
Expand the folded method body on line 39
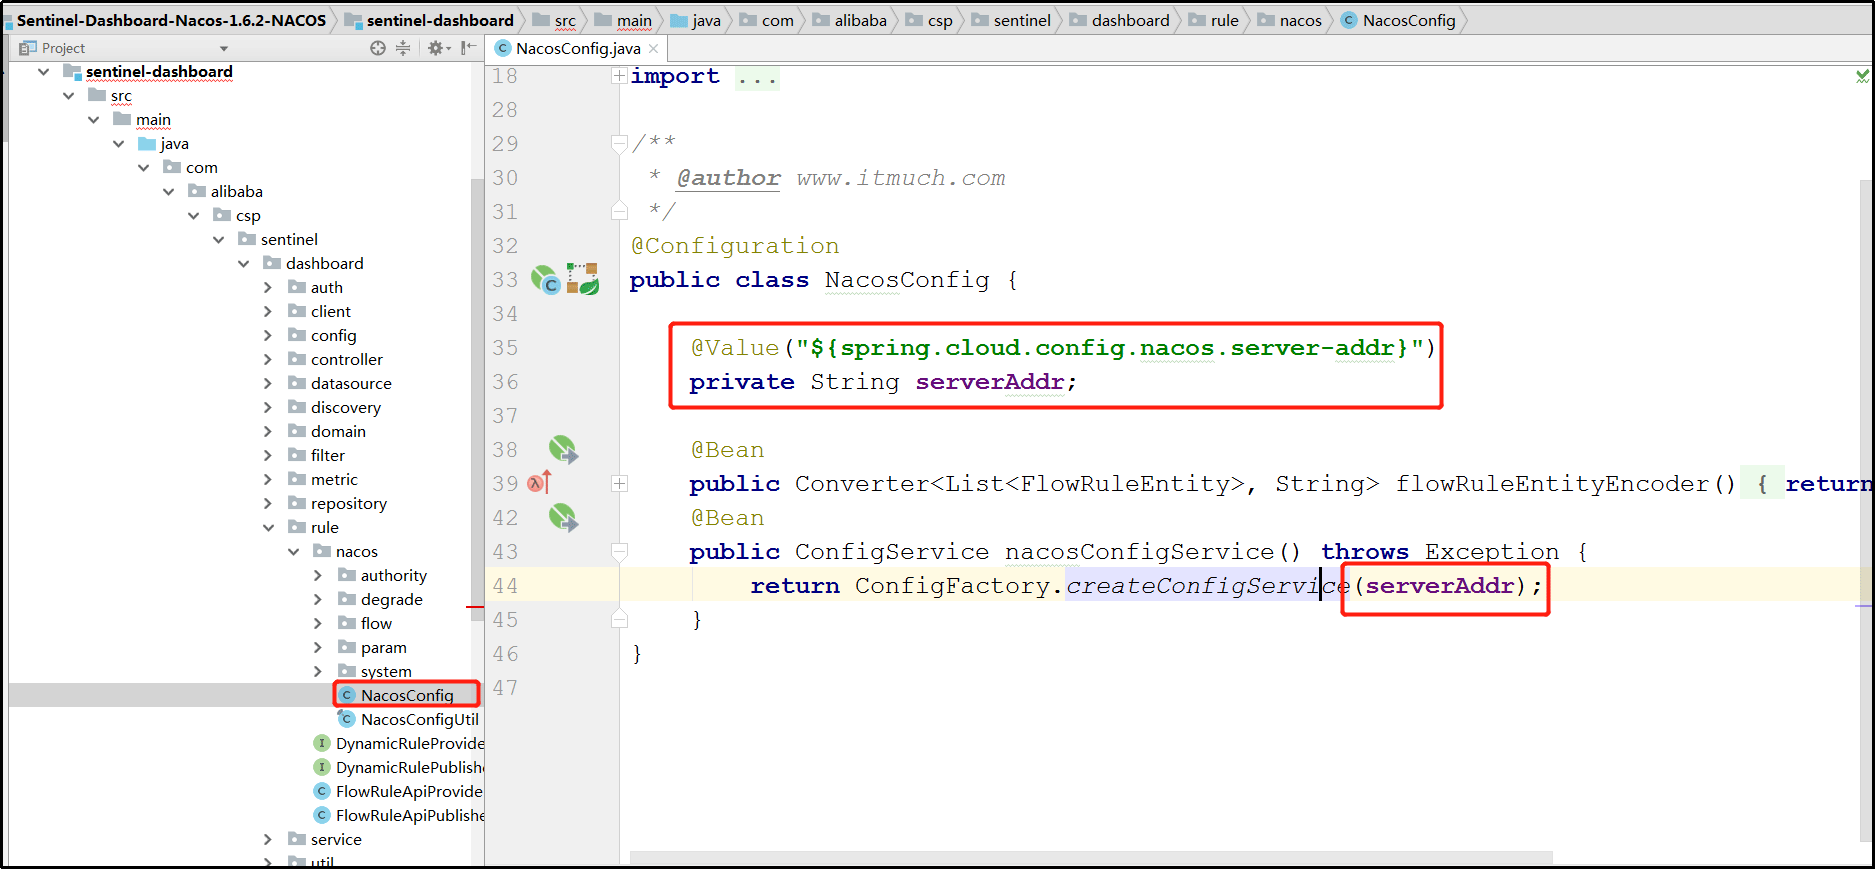coord(620,484)
